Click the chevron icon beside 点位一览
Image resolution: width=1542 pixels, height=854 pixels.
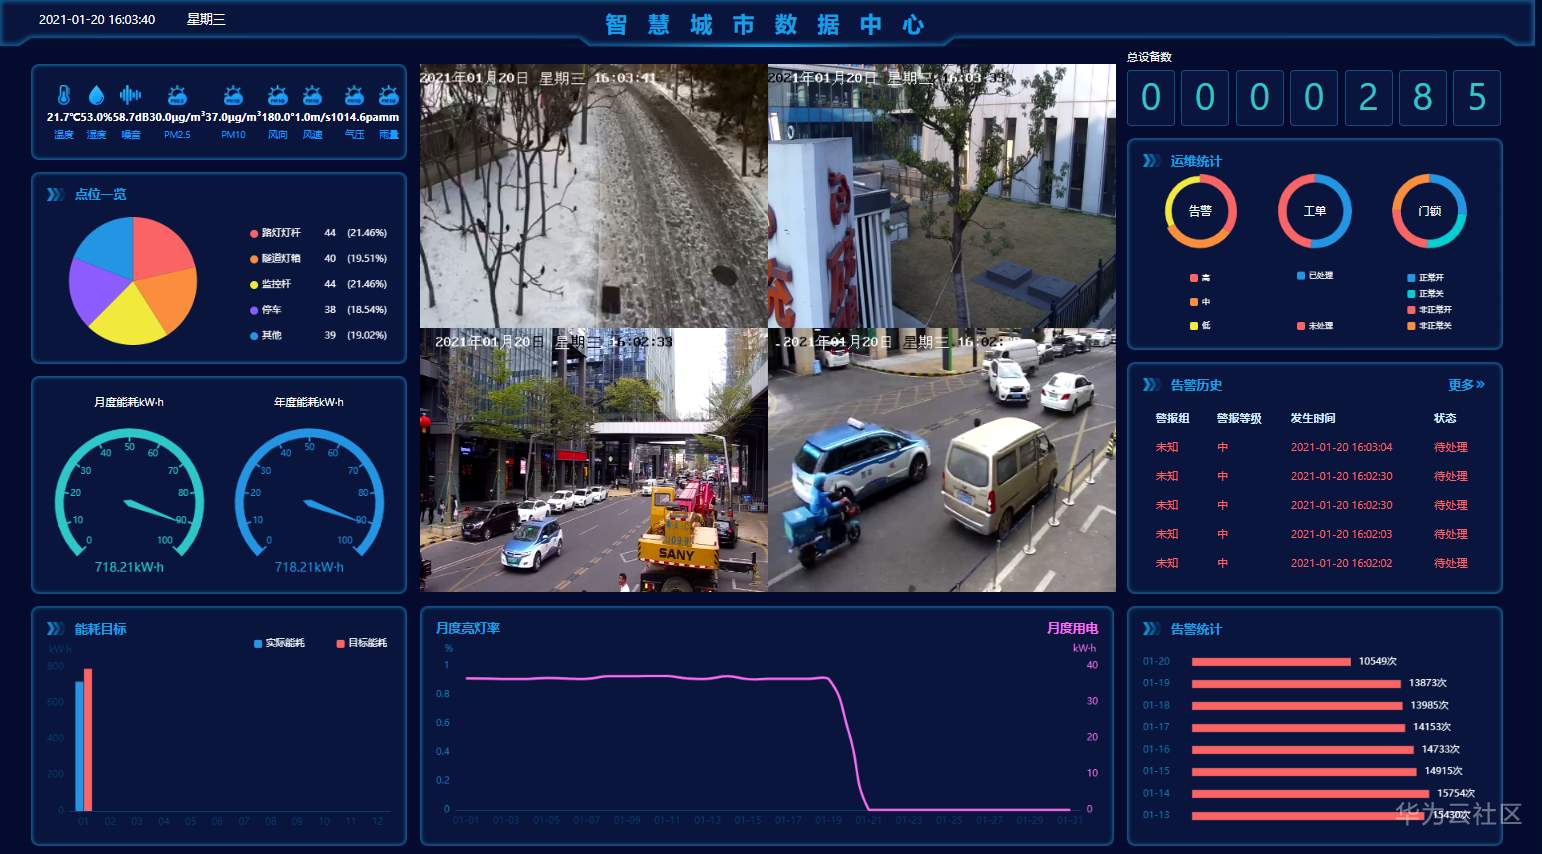click(56, 194)
